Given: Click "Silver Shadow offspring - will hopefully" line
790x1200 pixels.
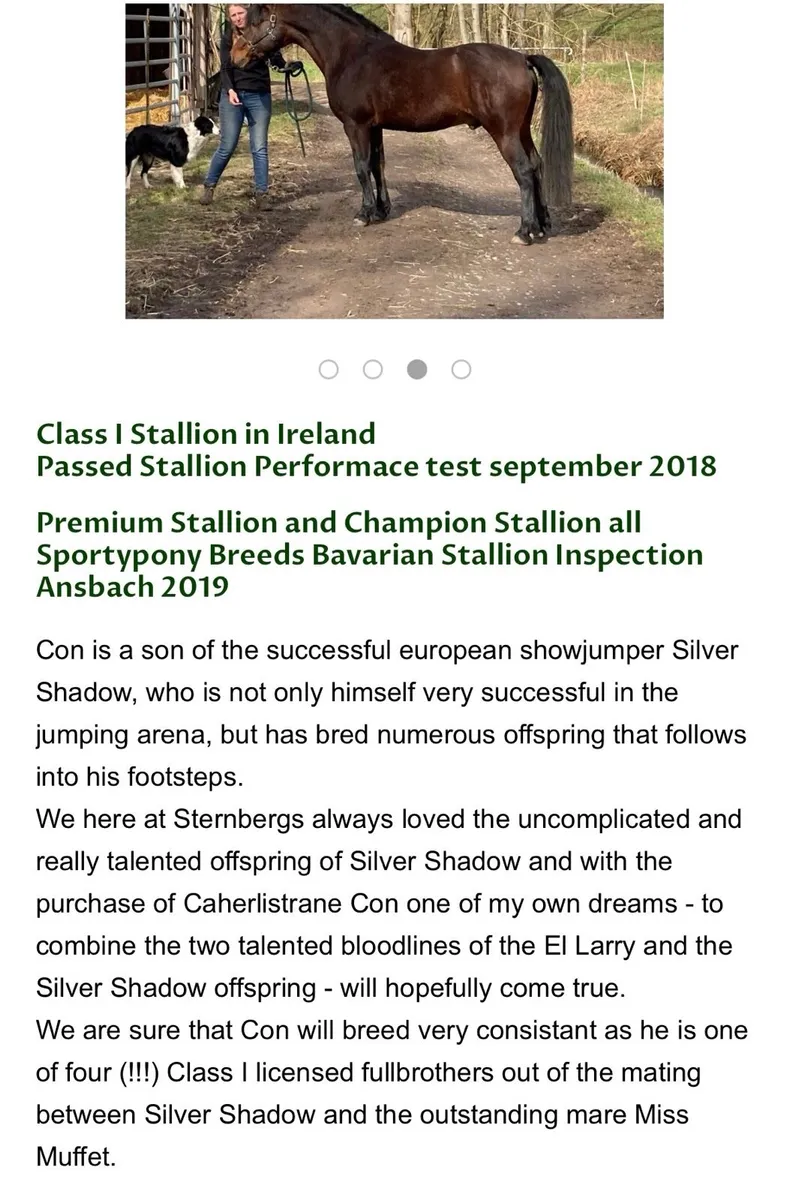Looking at the screenshot, I should [330, 988].
